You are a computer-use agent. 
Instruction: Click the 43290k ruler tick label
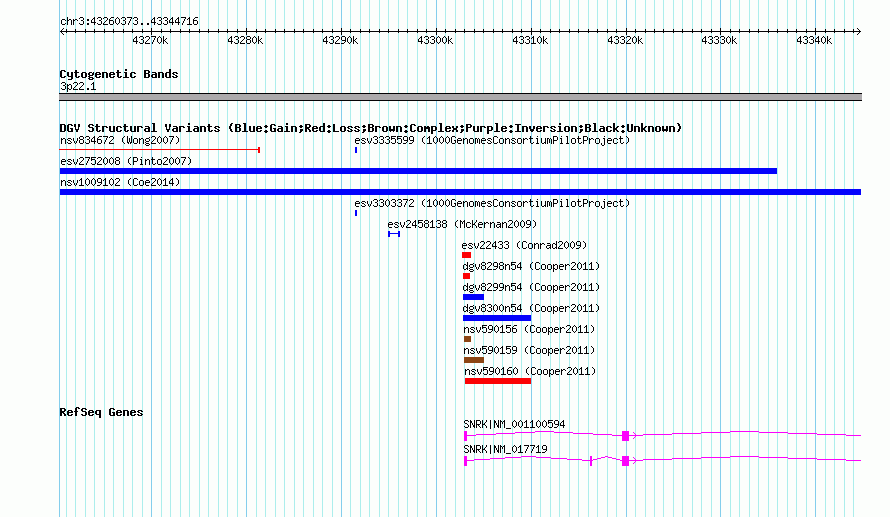point(340,40)
